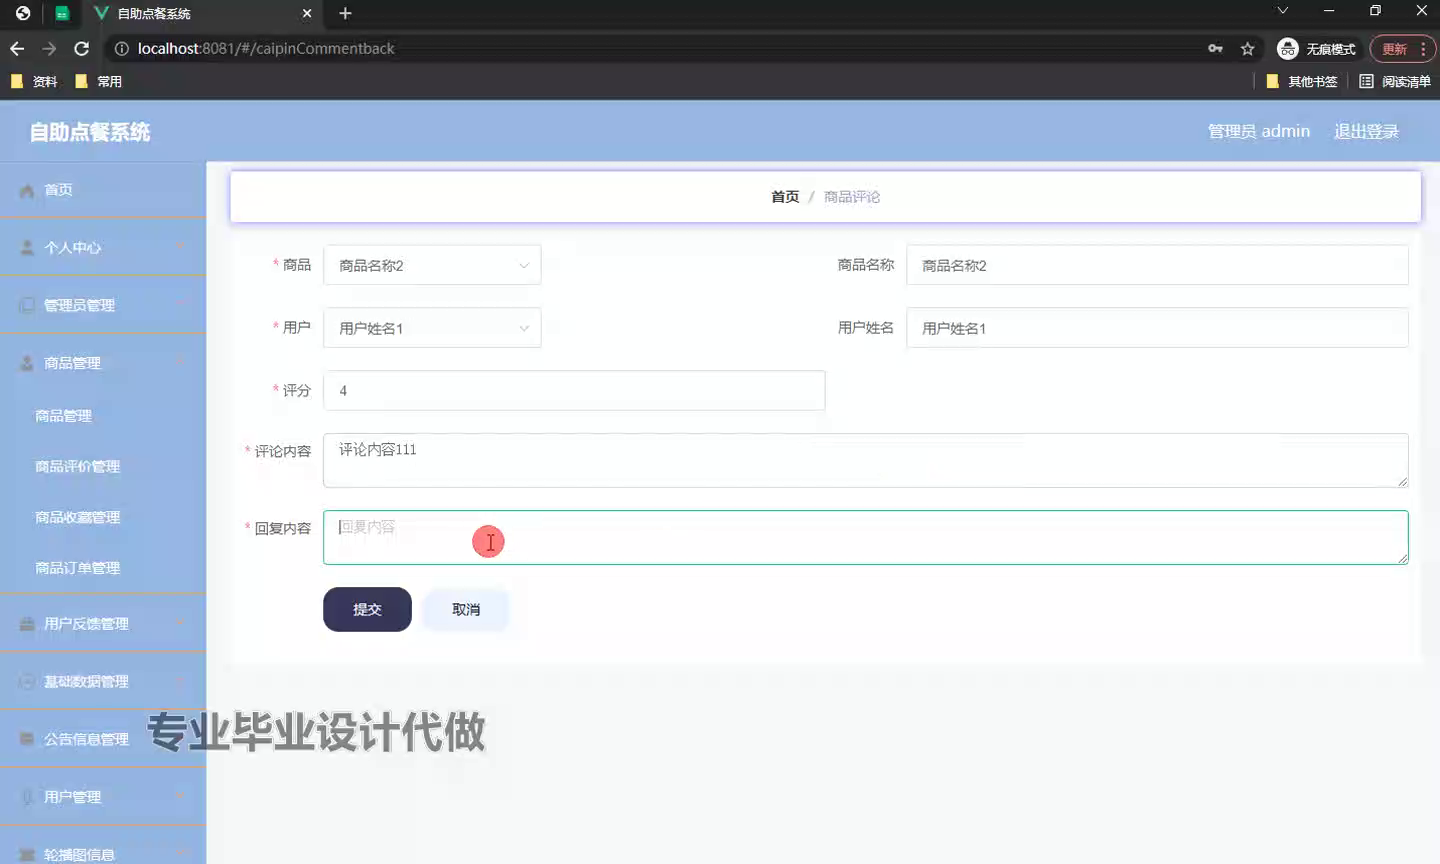Expand the 个人中心 menu arrow

pos(180,246)
